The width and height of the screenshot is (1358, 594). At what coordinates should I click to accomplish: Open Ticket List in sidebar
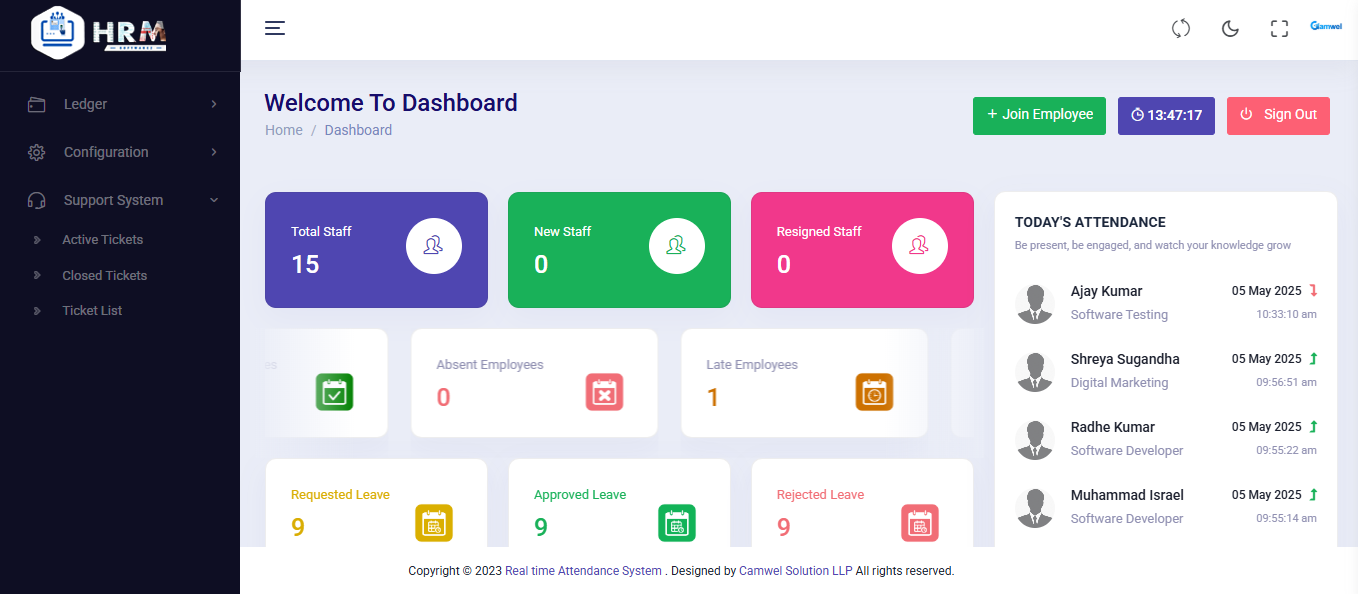[x=92, y=311]
